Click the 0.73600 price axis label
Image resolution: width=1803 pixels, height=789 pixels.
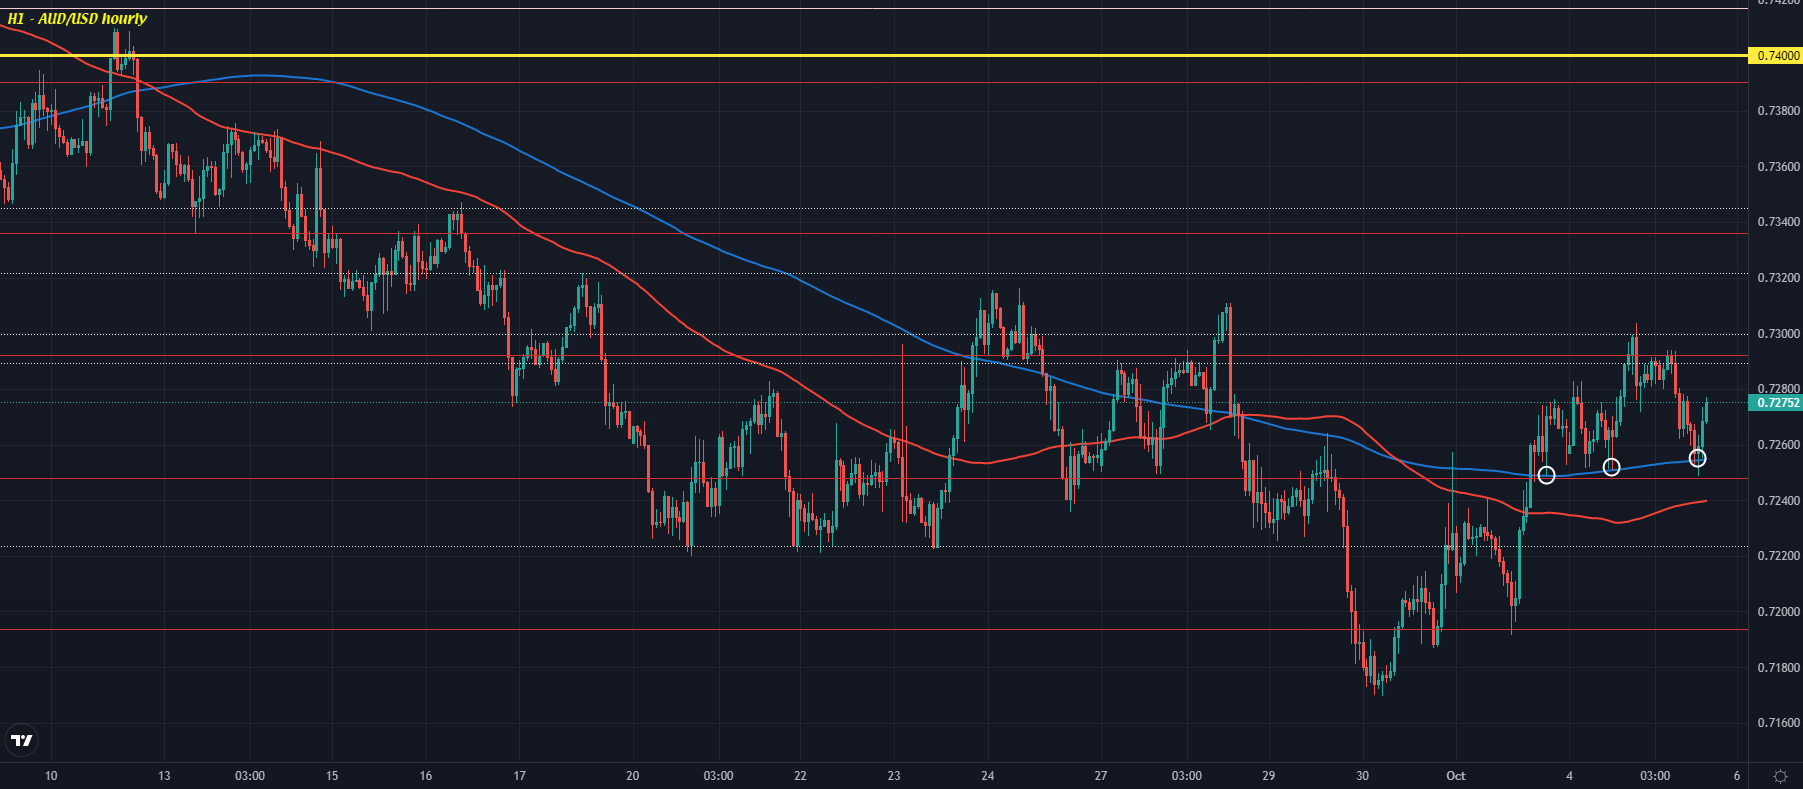tap(1778, 167)
